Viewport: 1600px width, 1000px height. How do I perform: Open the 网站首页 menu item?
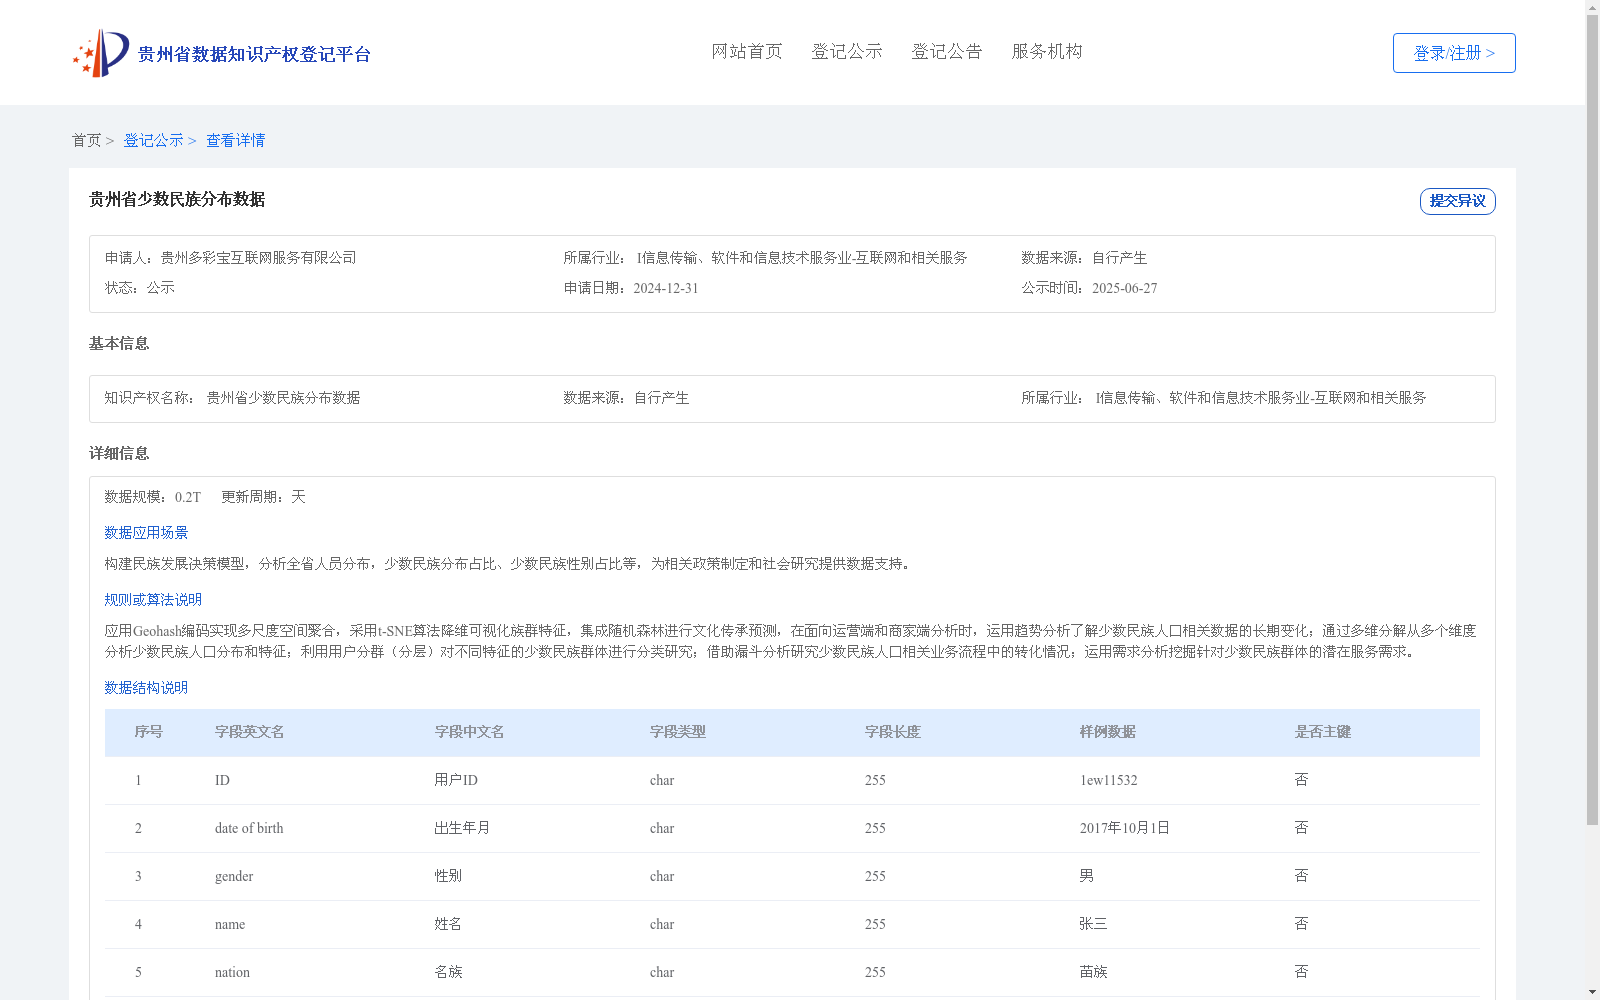pyautogui.click(x=747, y=52)
